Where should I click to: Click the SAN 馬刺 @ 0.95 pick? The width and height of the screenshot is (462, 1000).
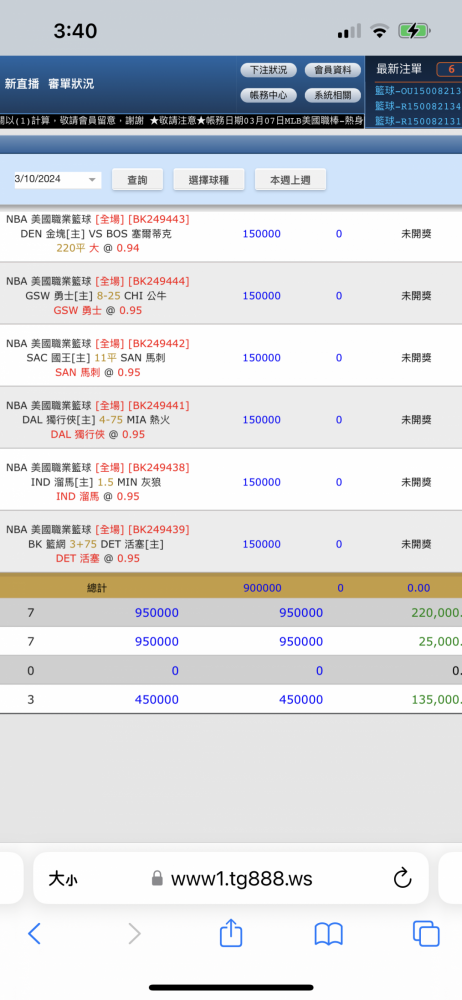(98, 372)
